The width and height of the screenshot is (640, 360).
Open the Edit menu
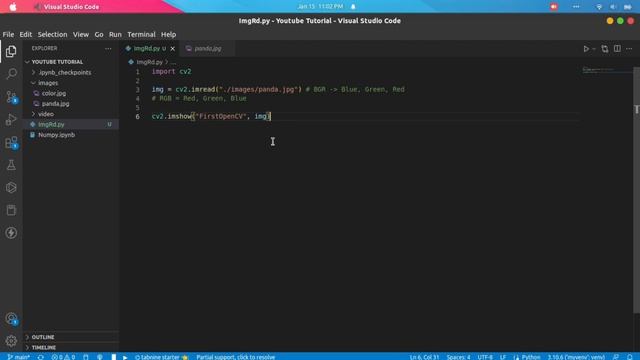click(25, 35)
